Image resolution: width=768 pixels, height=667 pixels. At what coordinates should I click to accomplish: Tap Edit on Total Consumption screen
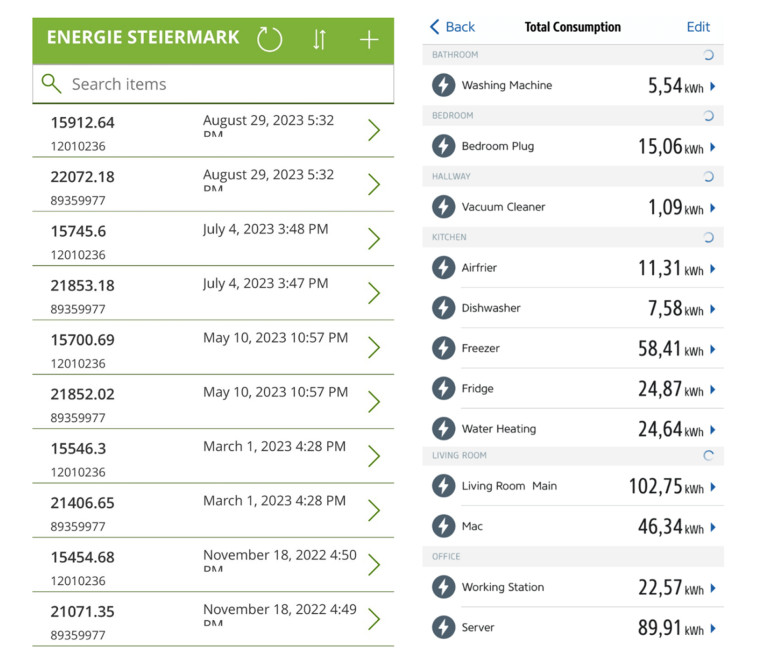click(x=699, y=27)
